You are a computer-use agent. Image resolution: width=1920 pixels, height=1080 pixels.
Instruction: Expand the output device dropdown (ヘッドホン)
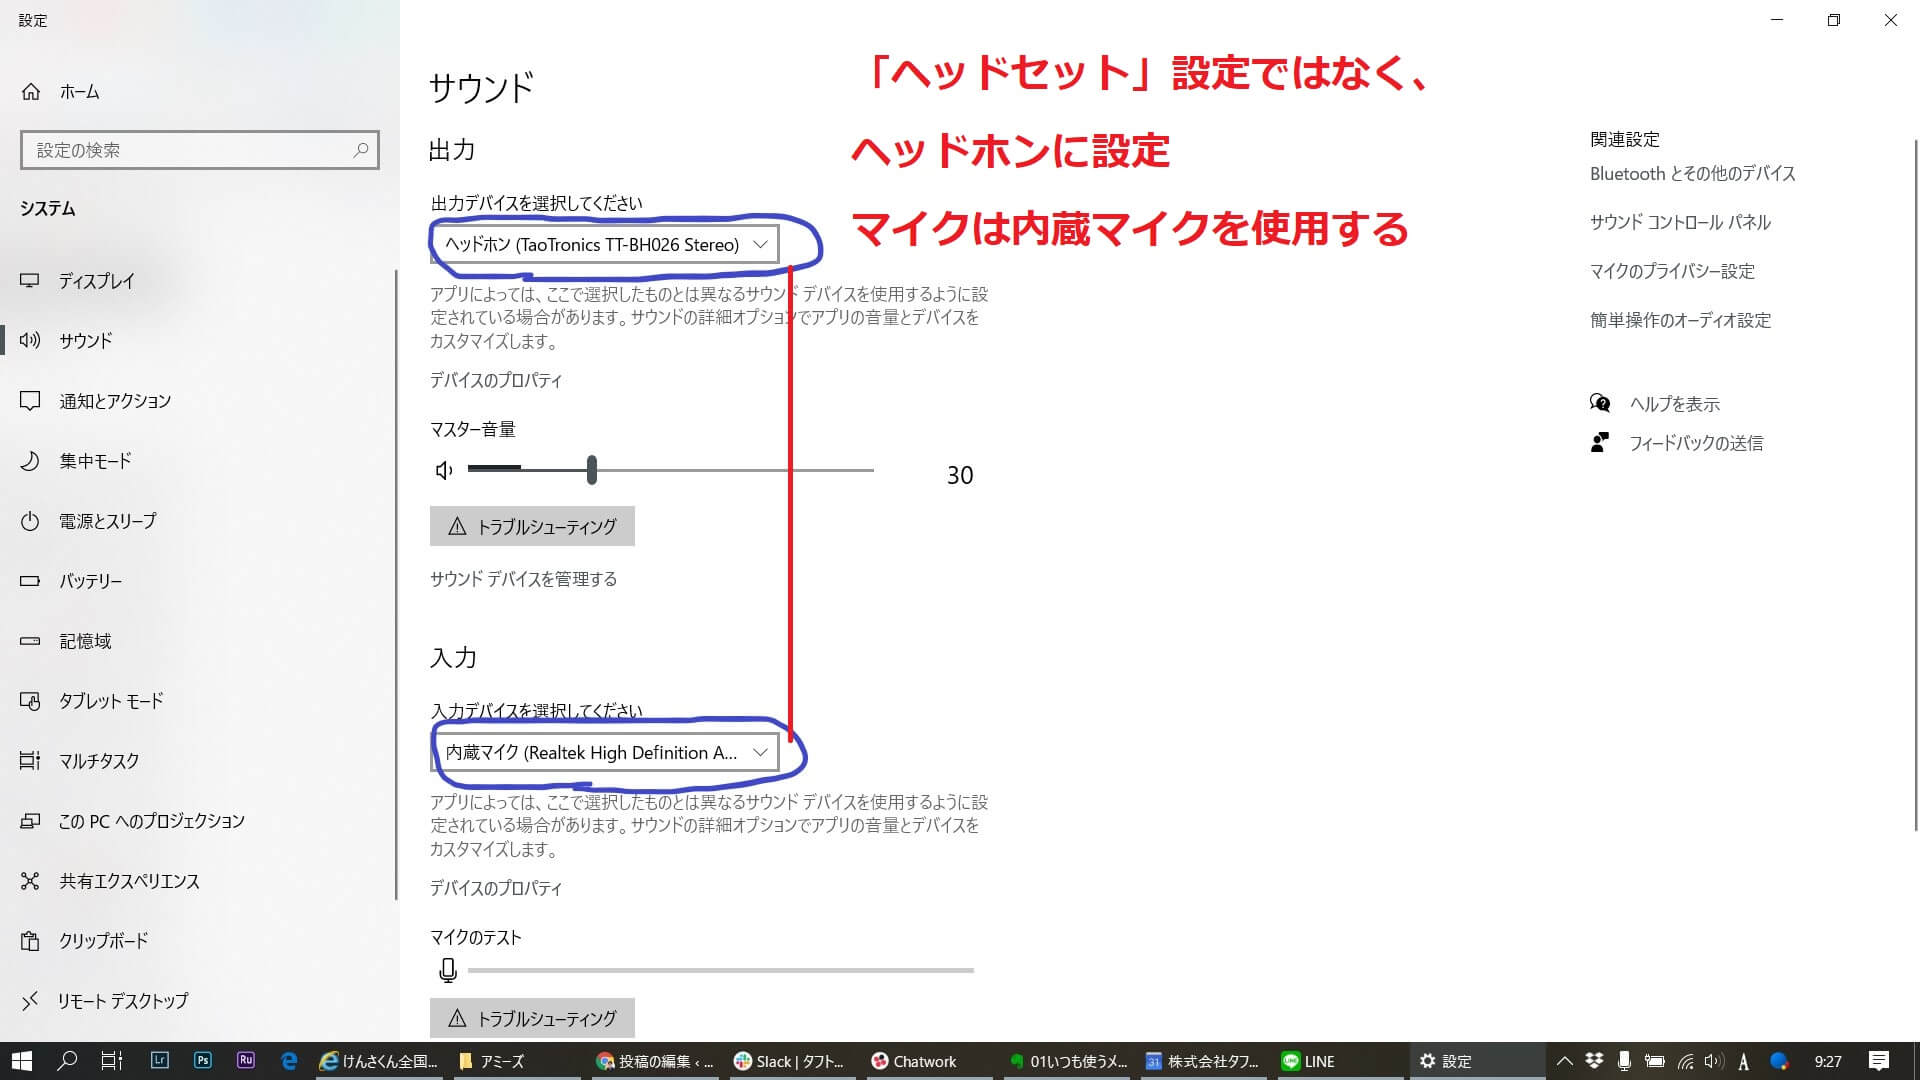click(x=604, y=245)
